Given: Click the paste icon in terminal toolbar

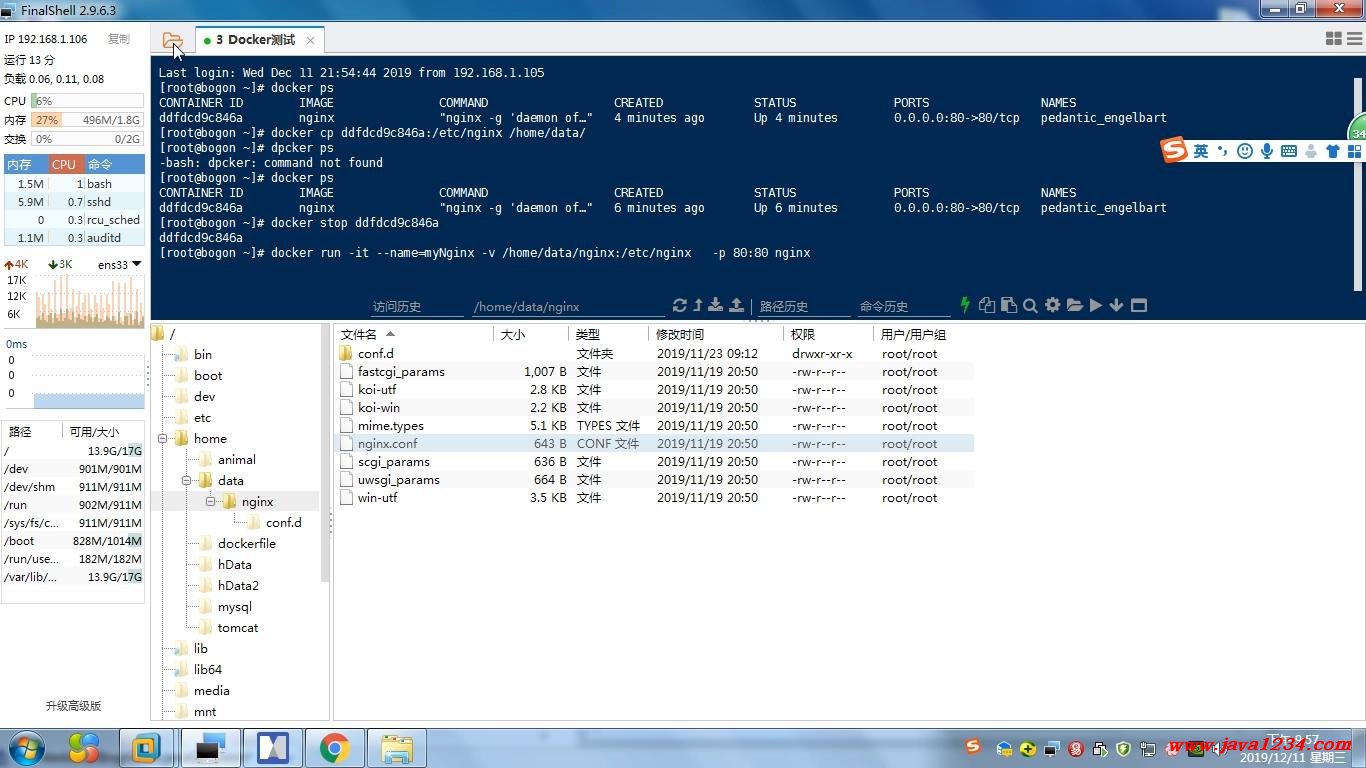Looking at the screenshot, I should click(x=1009, y=305).
